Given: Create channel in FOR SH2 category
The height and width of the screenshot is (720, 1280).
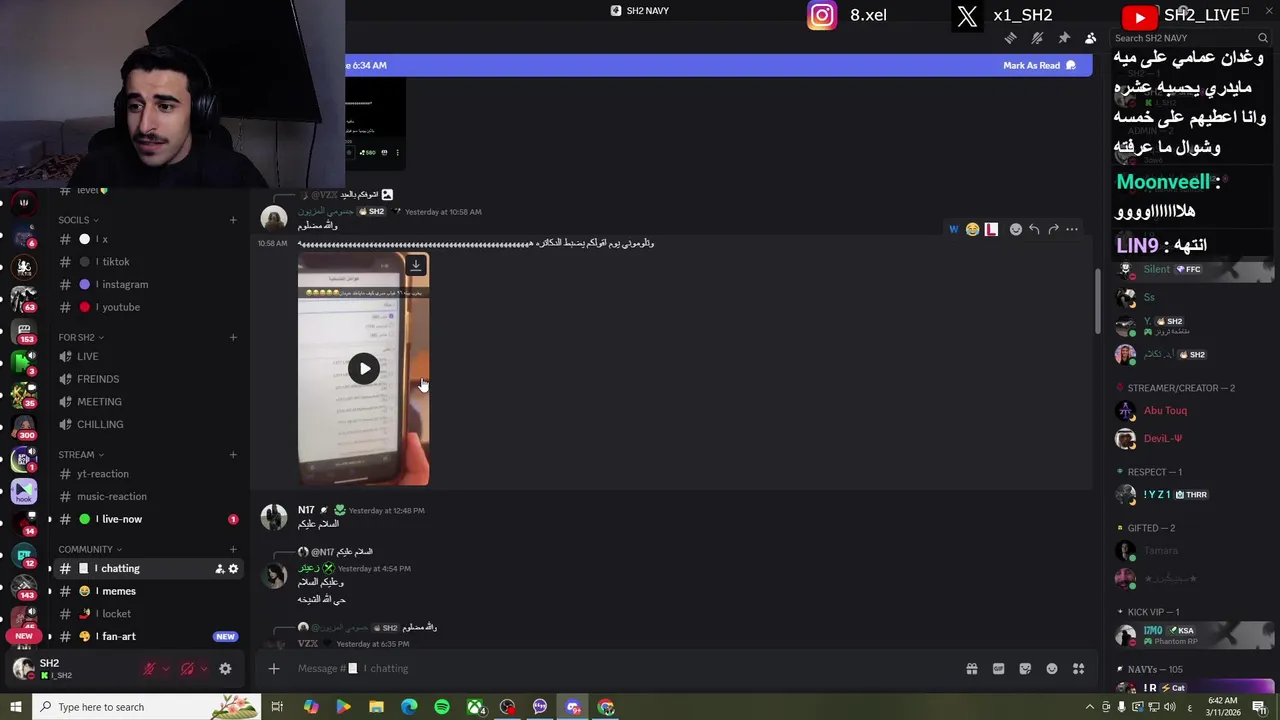Looking at the screenshot, I should [233, 337].
